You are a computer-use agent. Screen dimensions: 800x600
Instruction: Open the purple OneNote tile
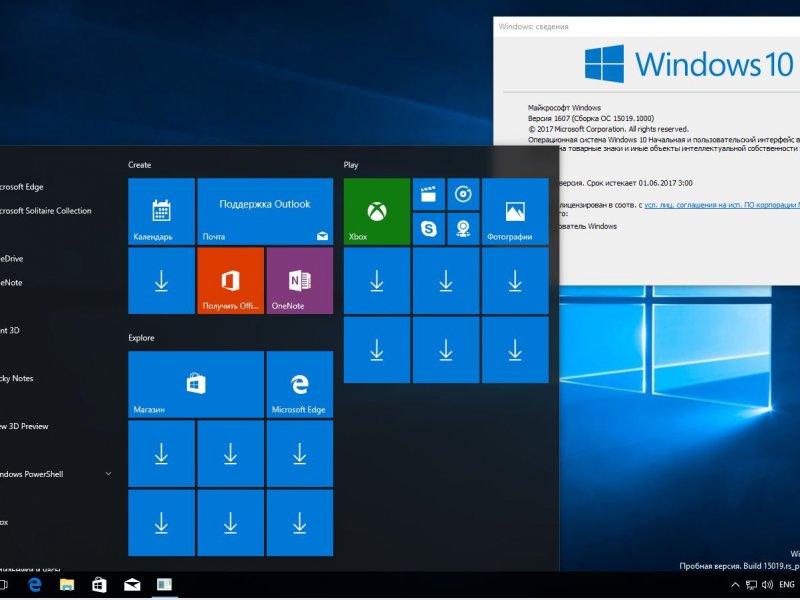pyautogui.click(x=299, y=281)
